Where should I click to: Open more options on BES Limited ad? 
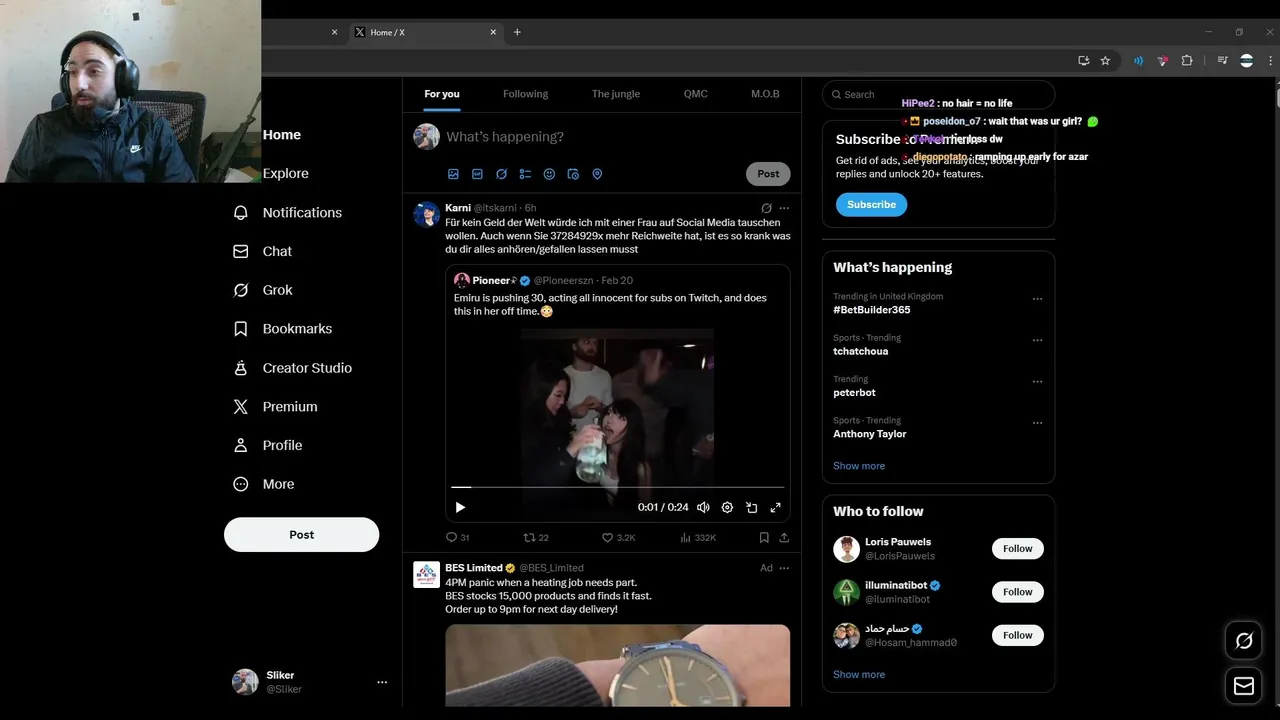point(784,568)
